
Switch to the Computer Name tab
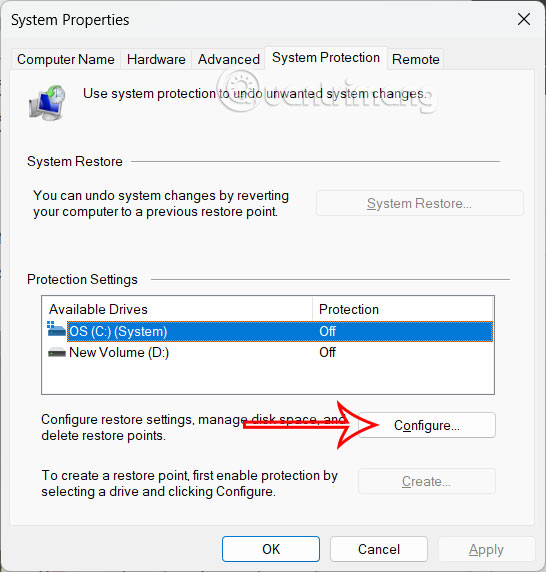pos(66,59)
